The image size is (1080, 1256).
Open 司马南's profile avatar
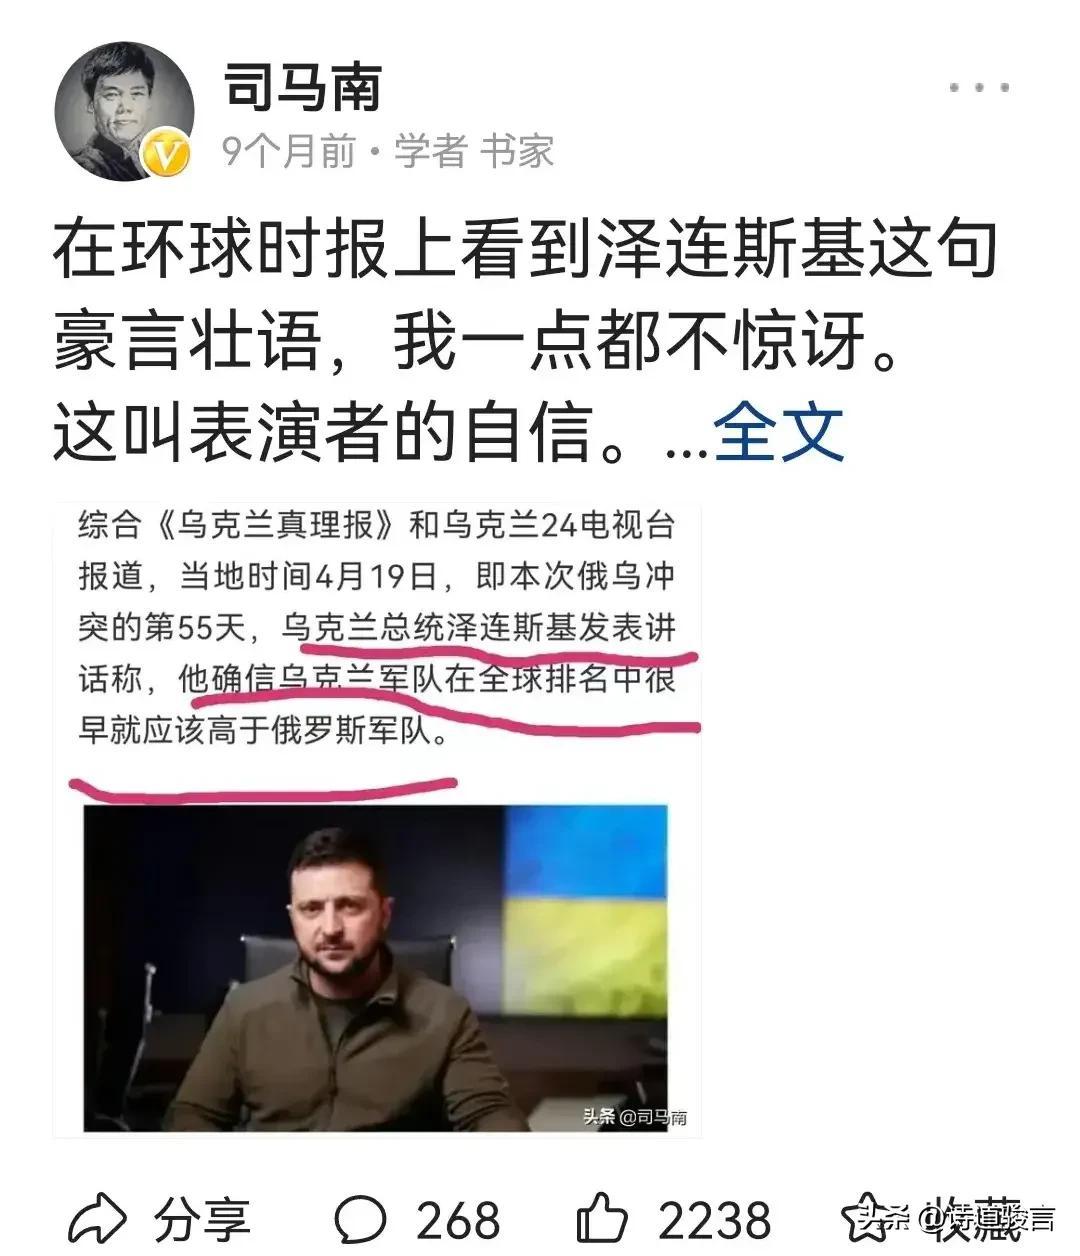(124, 112)
